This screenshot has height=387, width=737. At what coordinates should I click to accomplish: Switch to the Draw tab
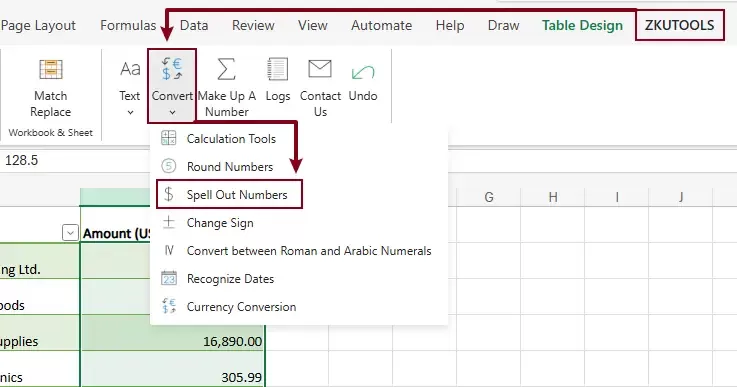click(503, 25)
